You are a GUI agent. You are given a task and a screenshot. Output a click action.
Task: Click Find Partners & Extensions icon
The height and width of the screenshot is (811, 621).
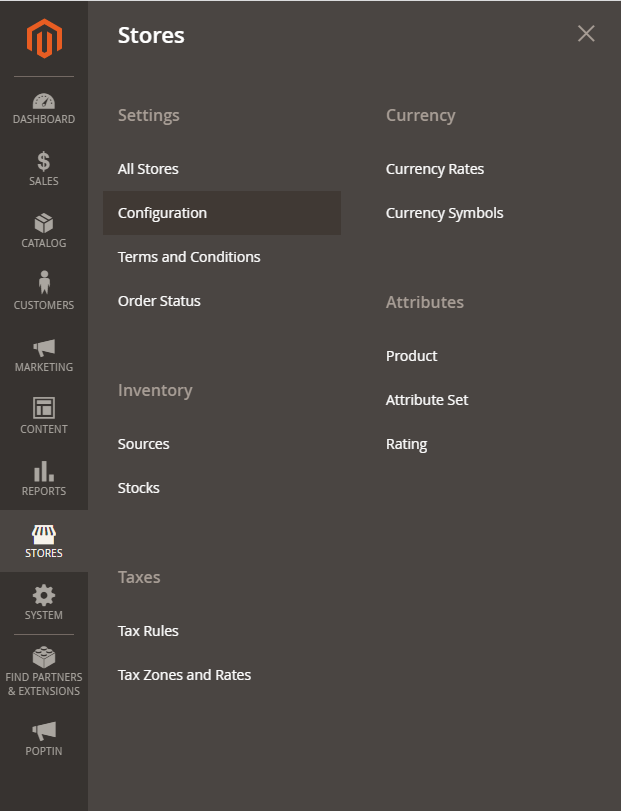(x=44, y=657)
